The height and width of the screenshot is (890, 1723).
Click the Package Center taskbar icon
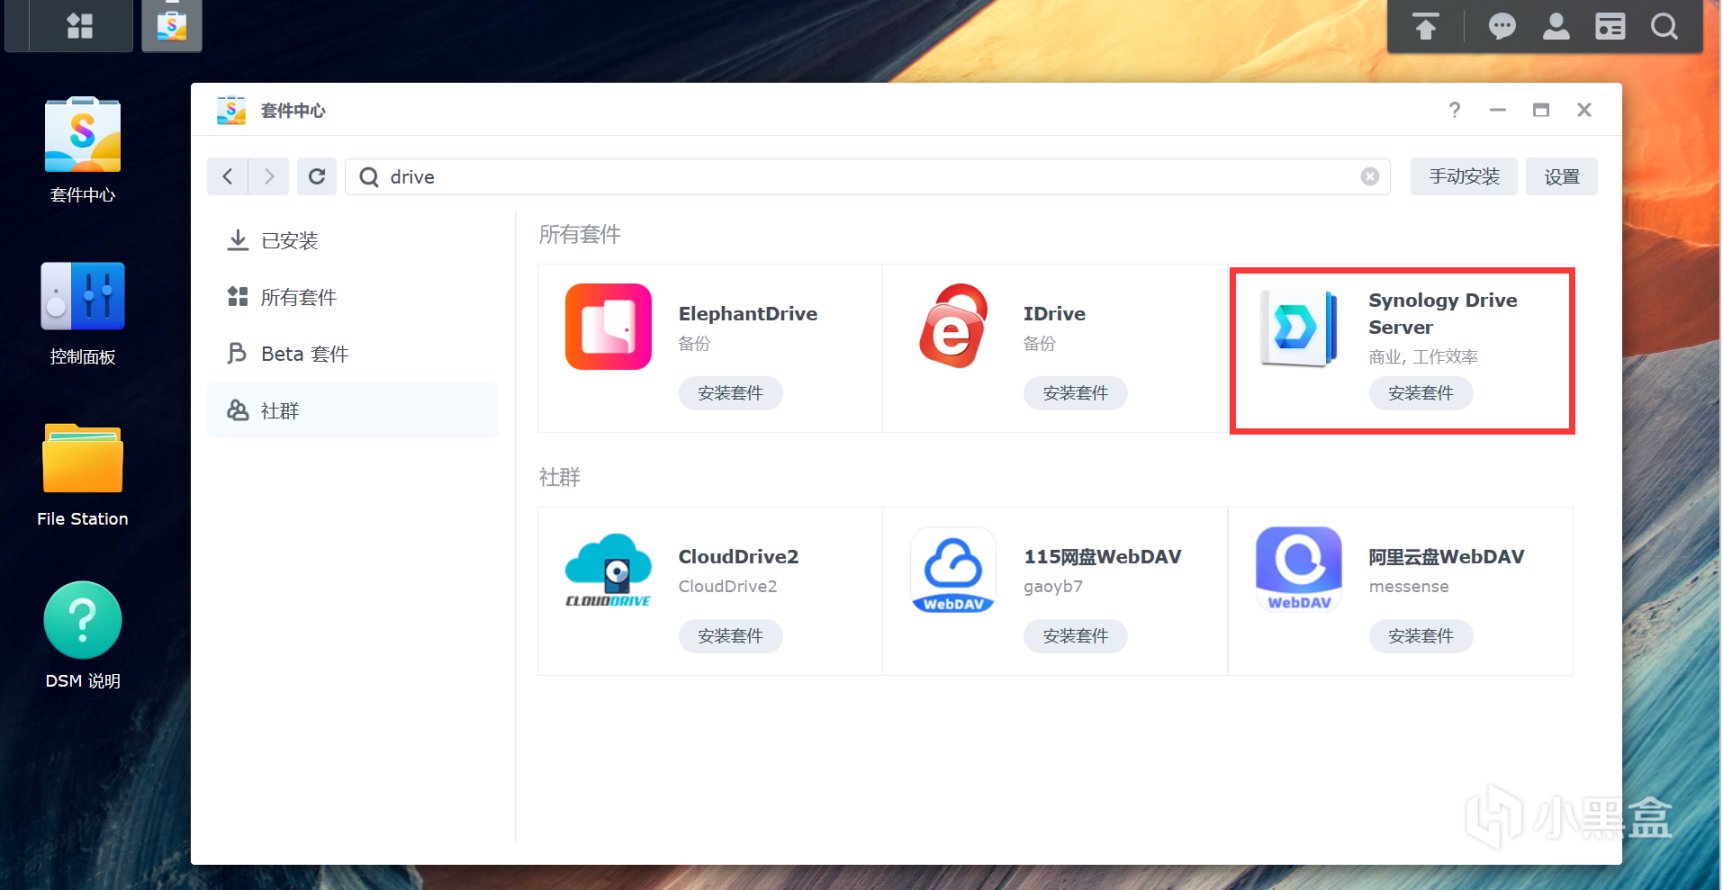172,26
